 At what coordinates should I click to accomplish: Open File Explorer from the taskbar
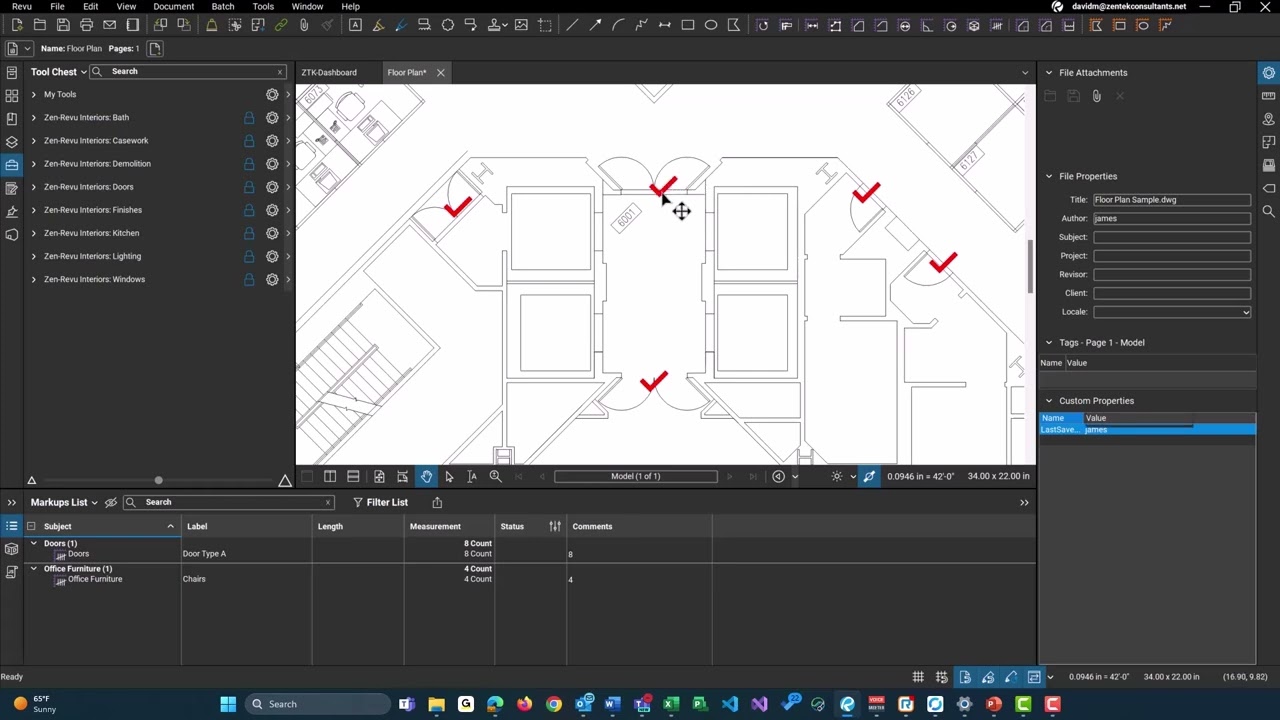tap(436, 704)
